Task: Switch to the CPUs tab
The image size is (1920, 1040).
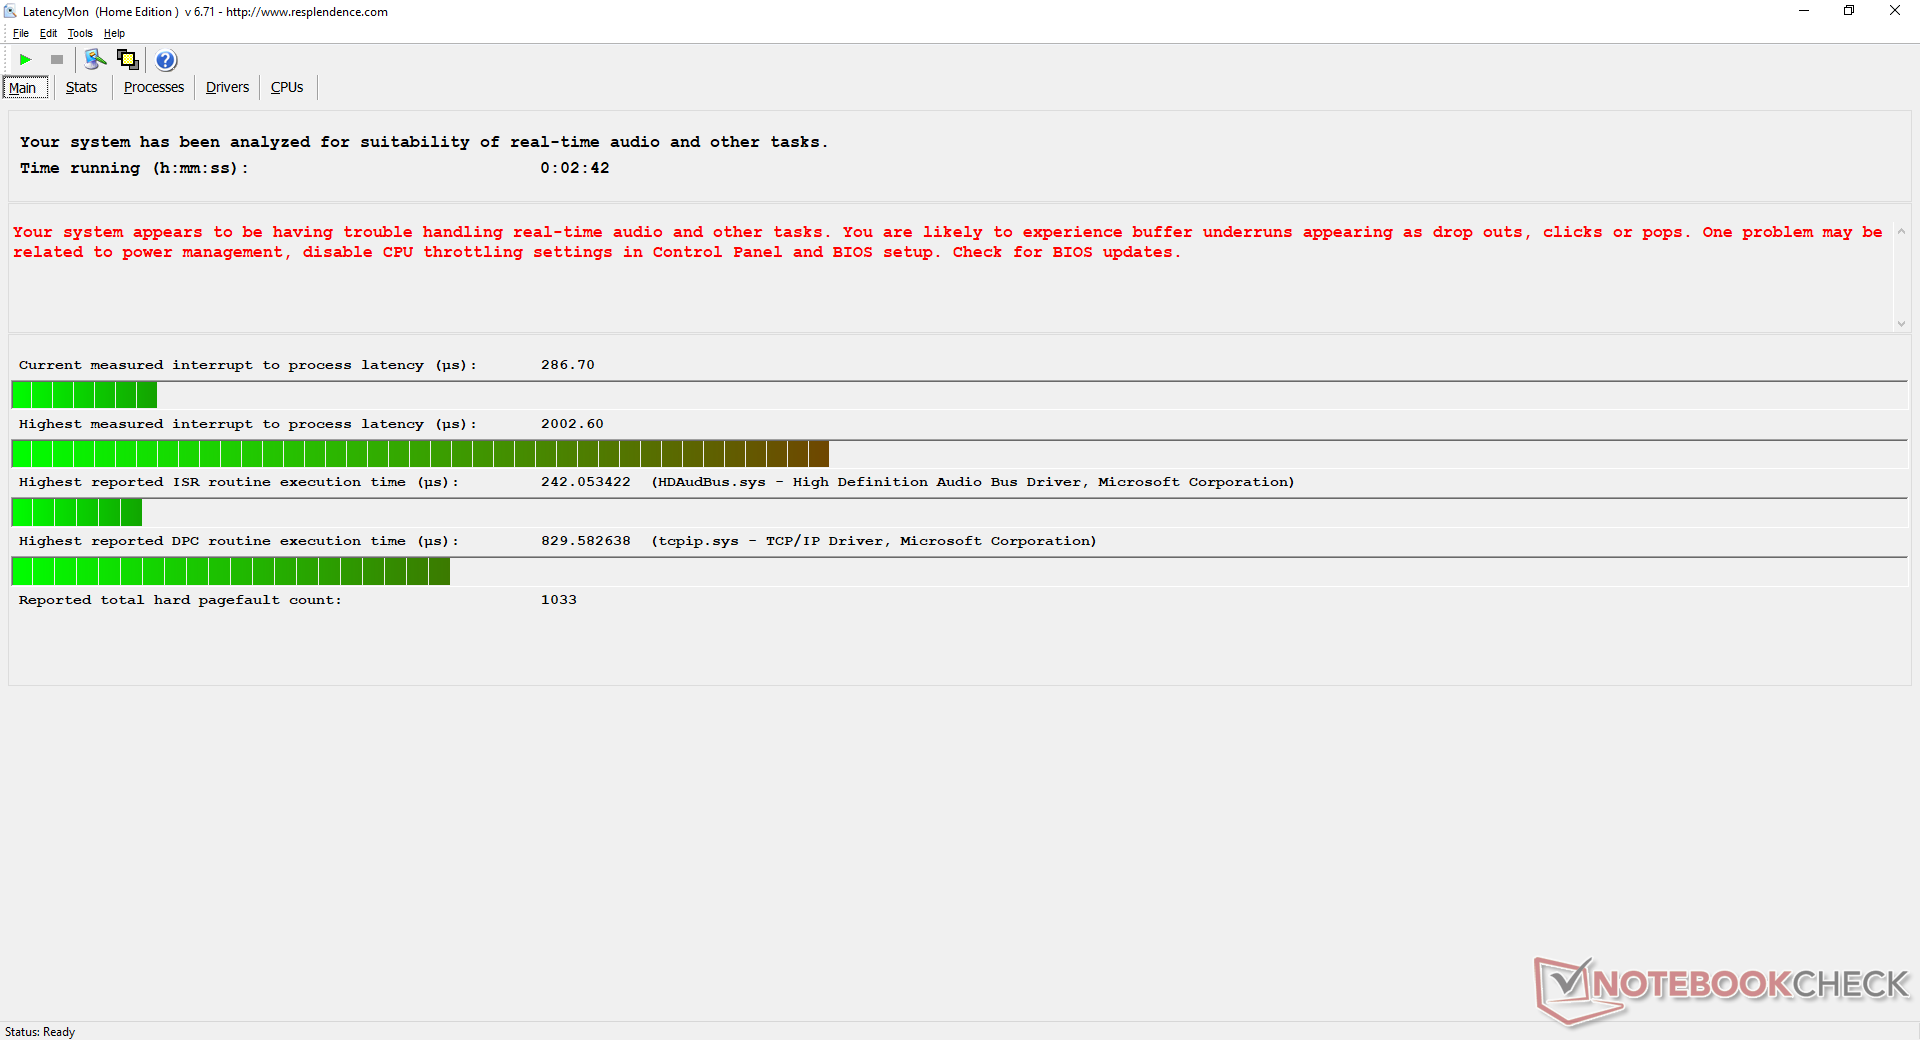Action: click(x=287, y=88)
